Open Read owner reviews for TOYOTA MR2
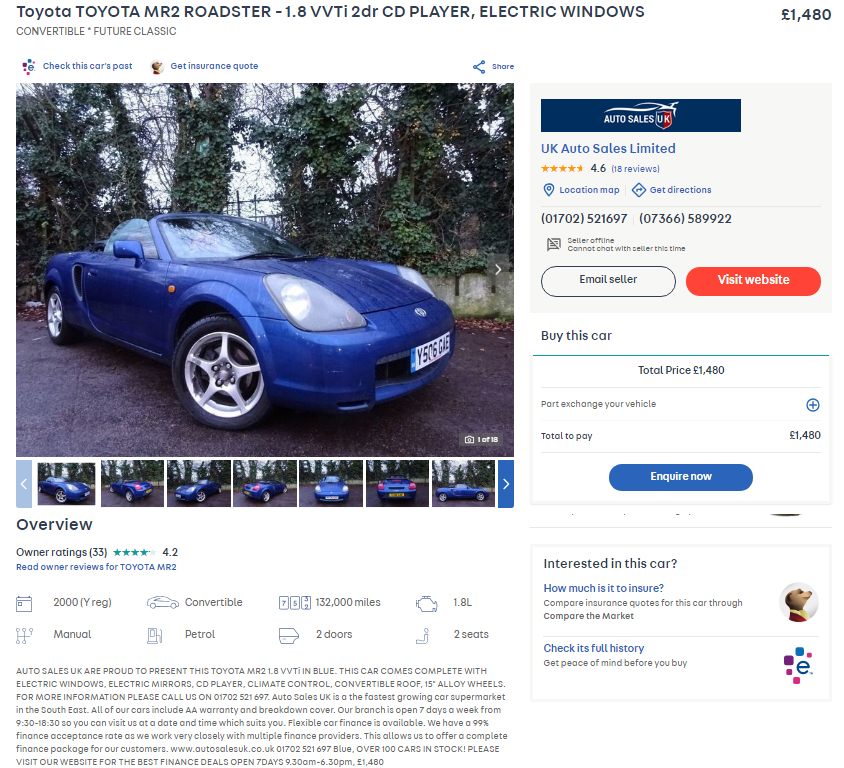This screenshot has width=844, height=768. point(96,567)
